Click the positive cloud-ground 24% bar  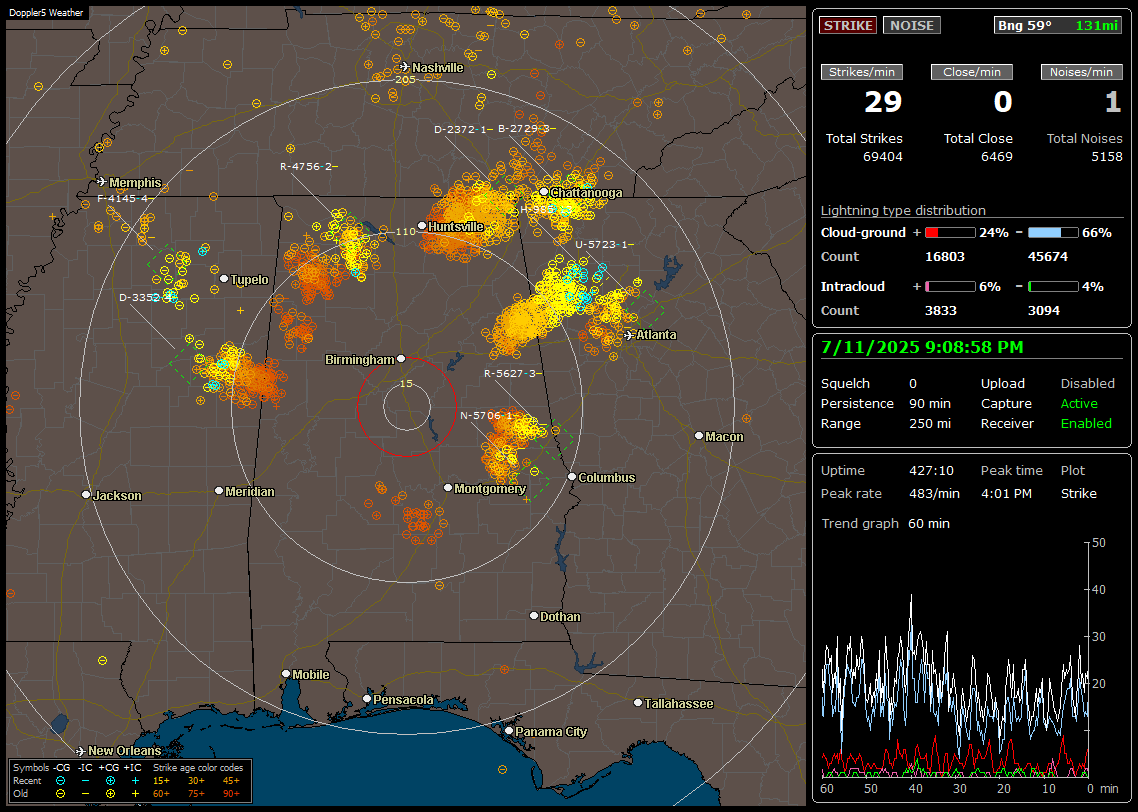950,232
